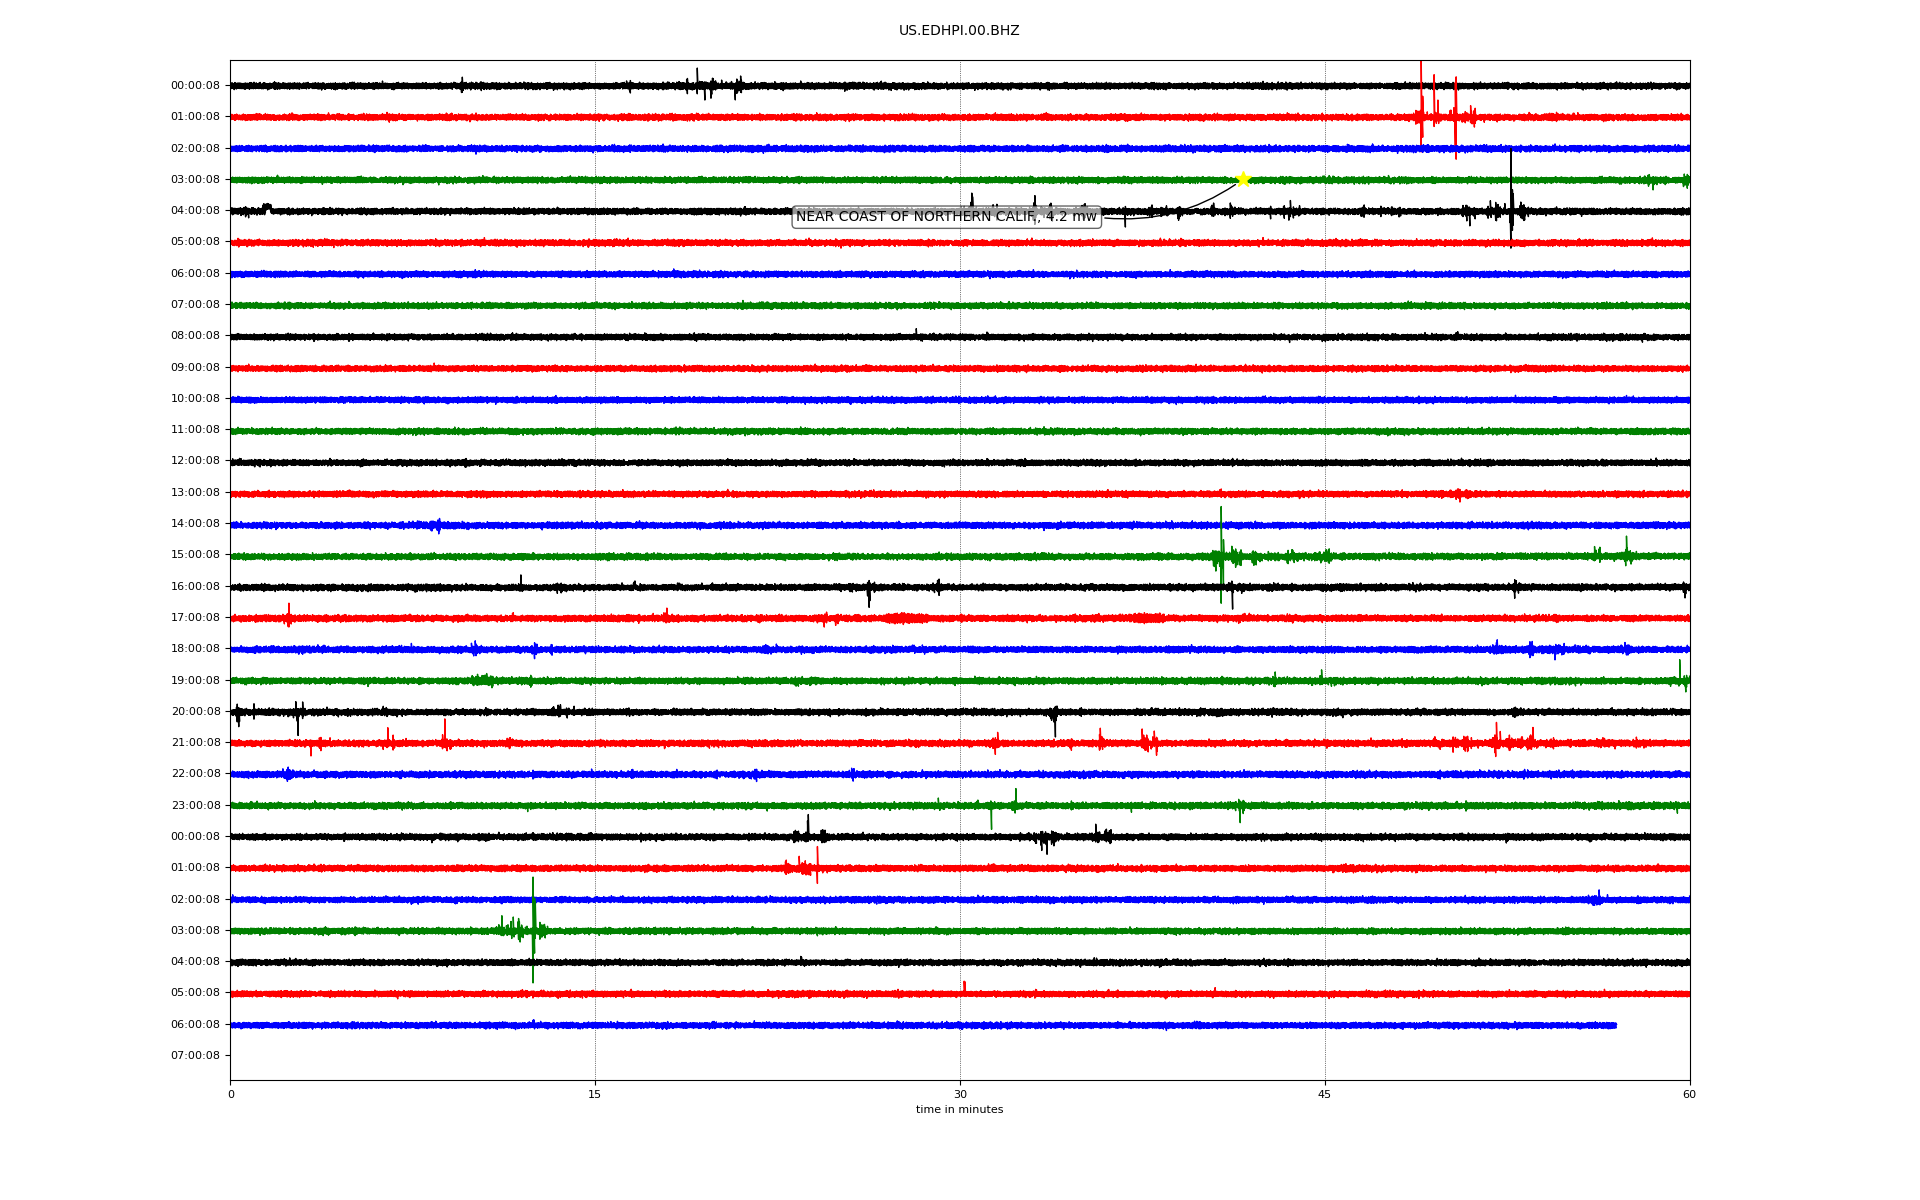Select the 23:00:08 time label

click(195, 806)
